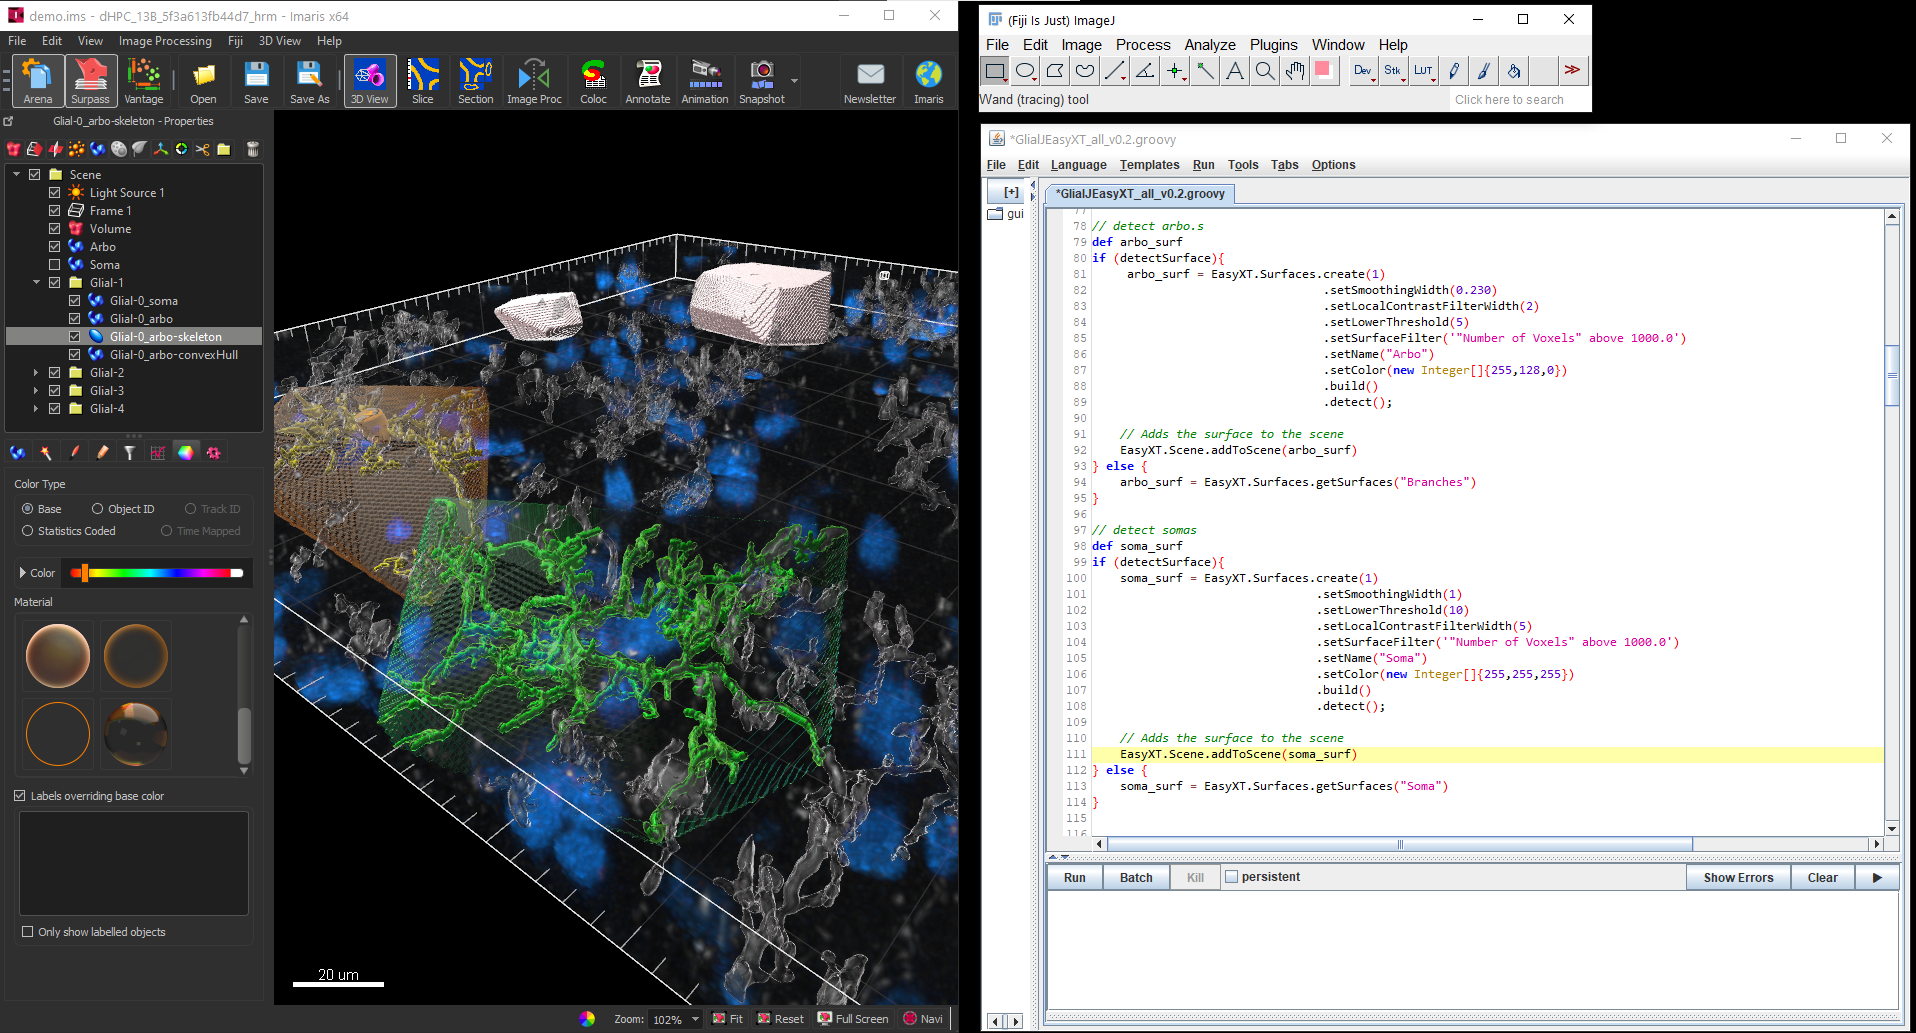Take a Snapshot of the scene
Screen dimensions: 1916x1033
(x=762, y=81)
